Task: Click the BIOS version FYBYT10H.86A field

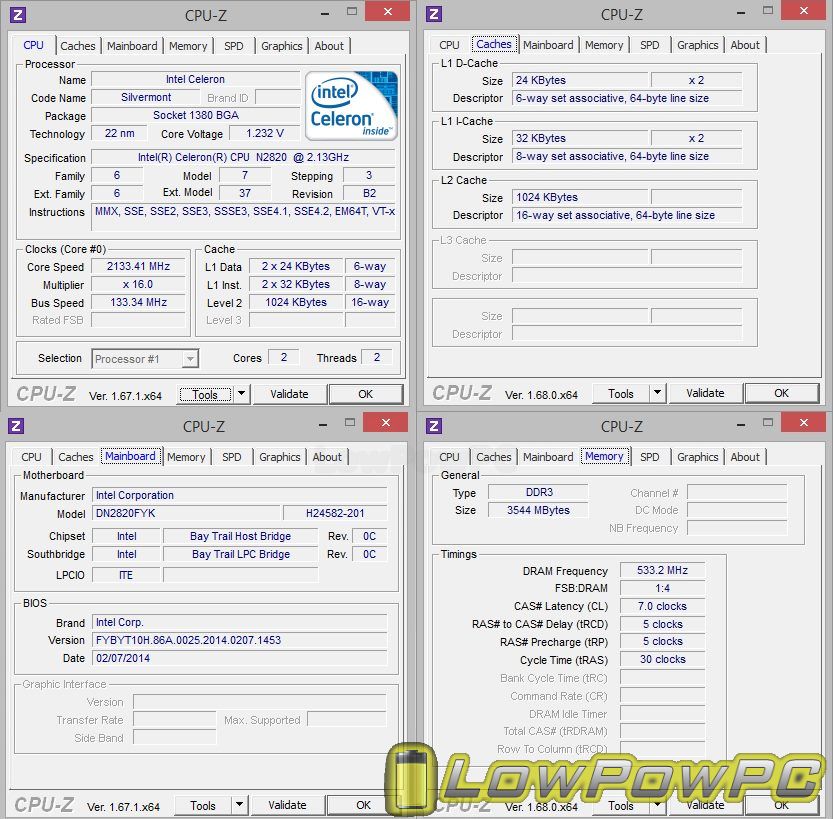Action: pyautogui.click(x=240, y=641)
